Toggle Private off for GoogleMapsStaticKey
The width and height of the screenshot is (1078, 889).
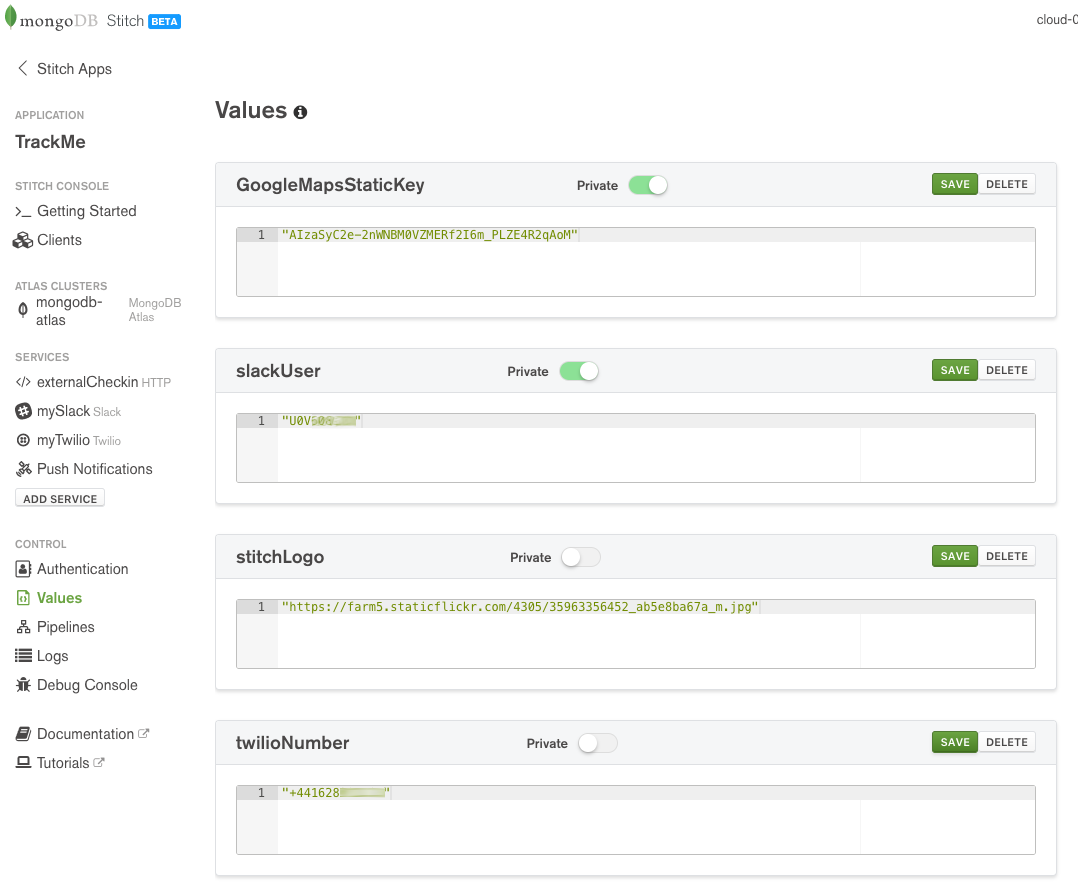(x=648, y=185)
